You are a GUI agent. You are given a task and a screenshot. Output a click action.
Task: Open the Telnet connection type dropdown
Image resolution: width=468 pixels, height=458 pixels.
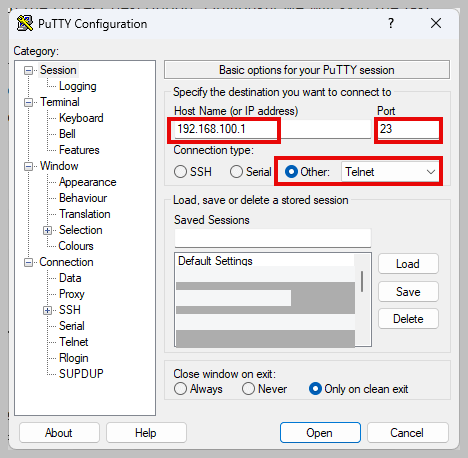coord(390,172)
